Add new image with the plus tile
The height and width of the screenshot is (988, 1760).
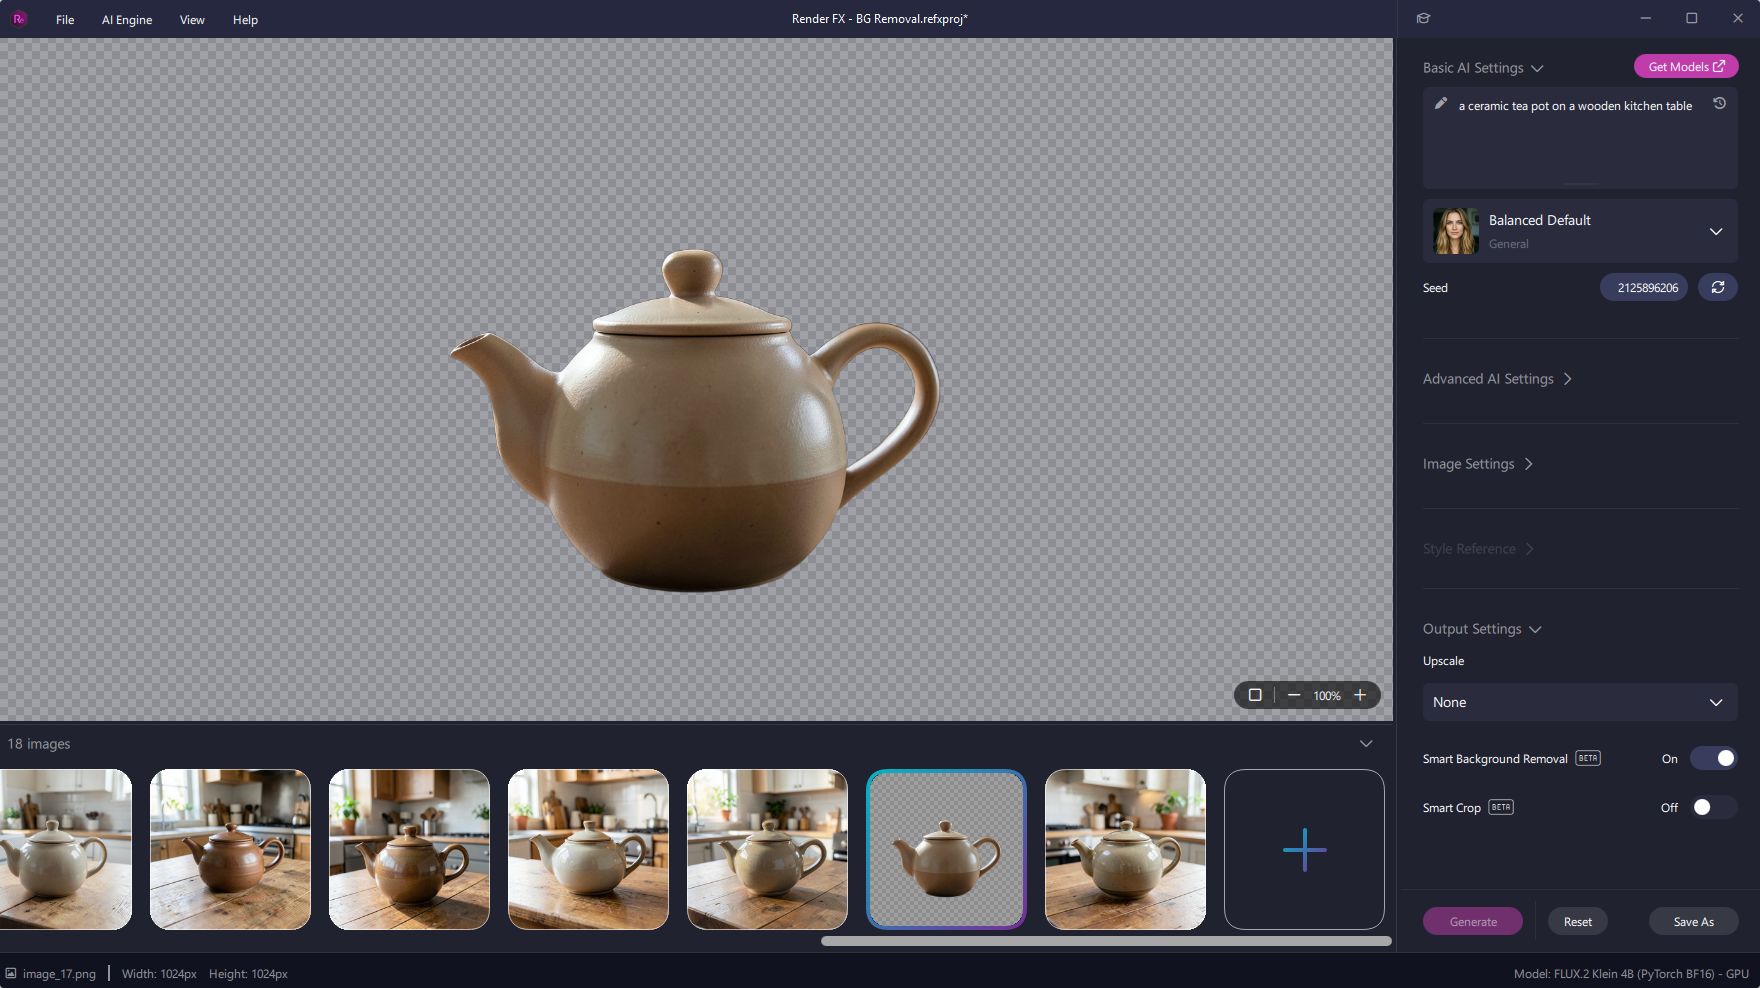pos(1304,849)
